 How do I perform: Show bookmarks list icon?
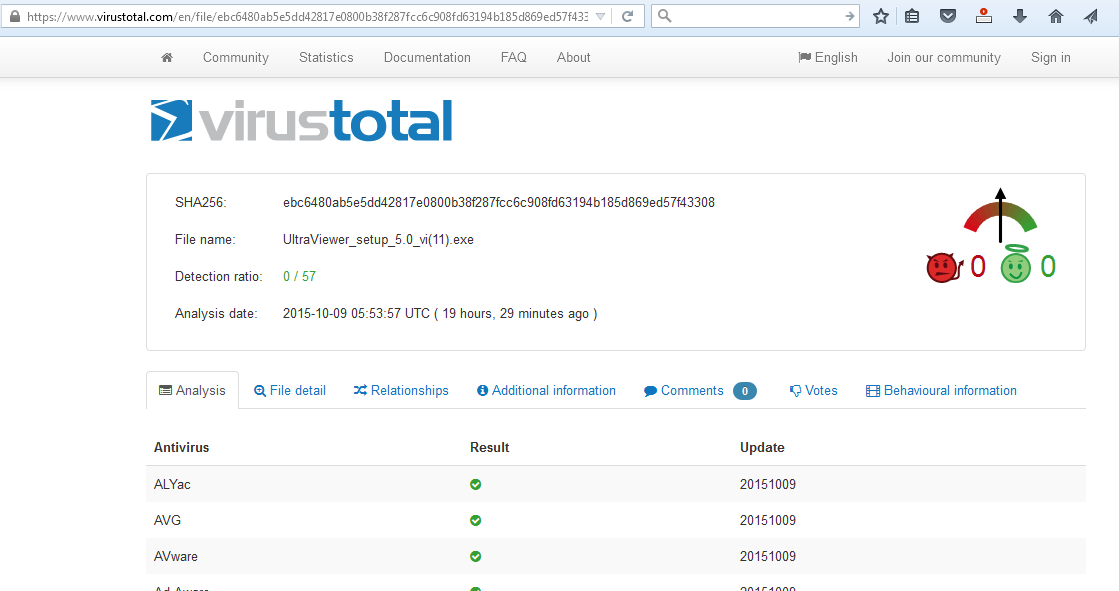912,16
